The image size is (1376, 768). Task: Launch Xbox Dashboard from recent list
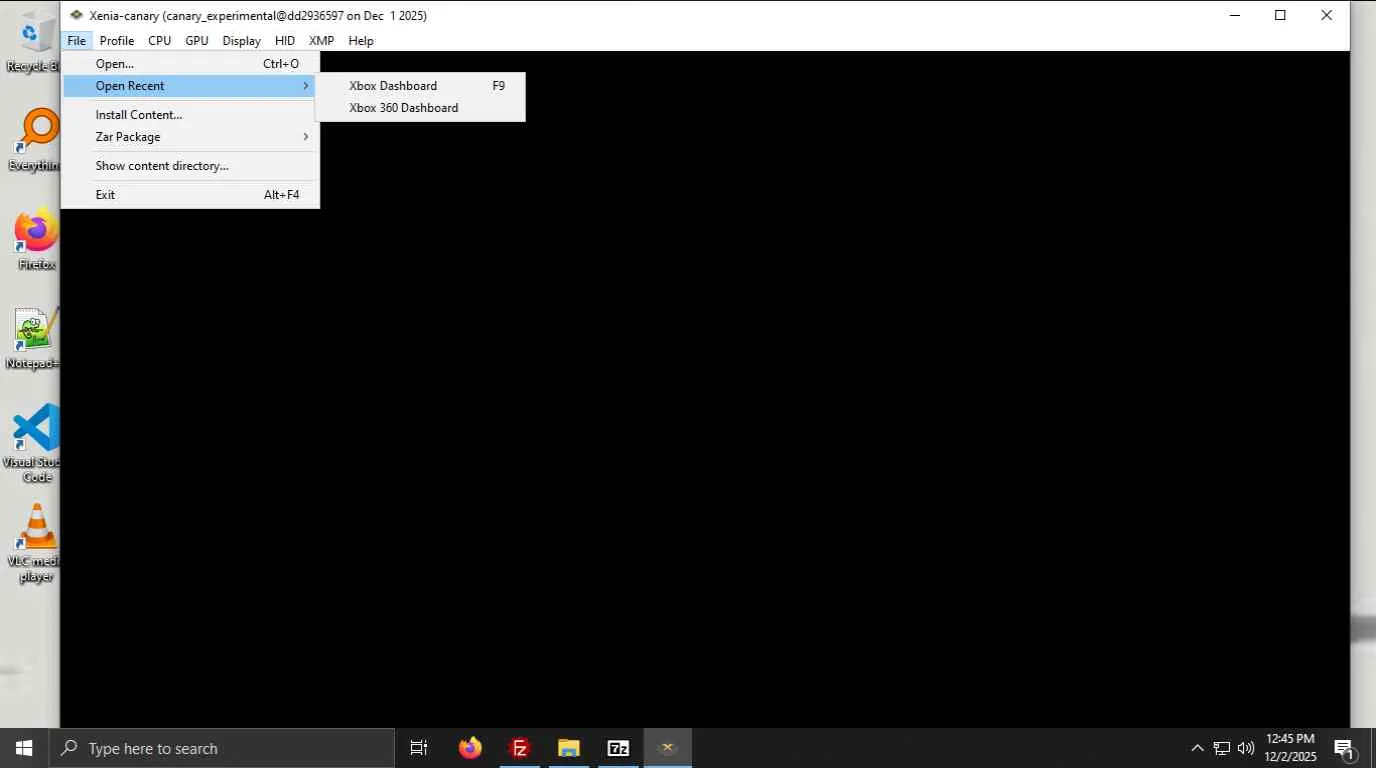pos(420,86)
